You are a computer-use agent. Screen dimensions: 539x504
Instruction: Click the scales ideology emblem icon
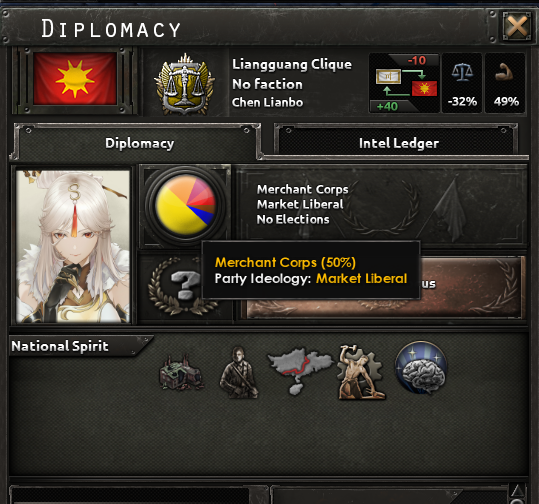[x=185, y=84]
